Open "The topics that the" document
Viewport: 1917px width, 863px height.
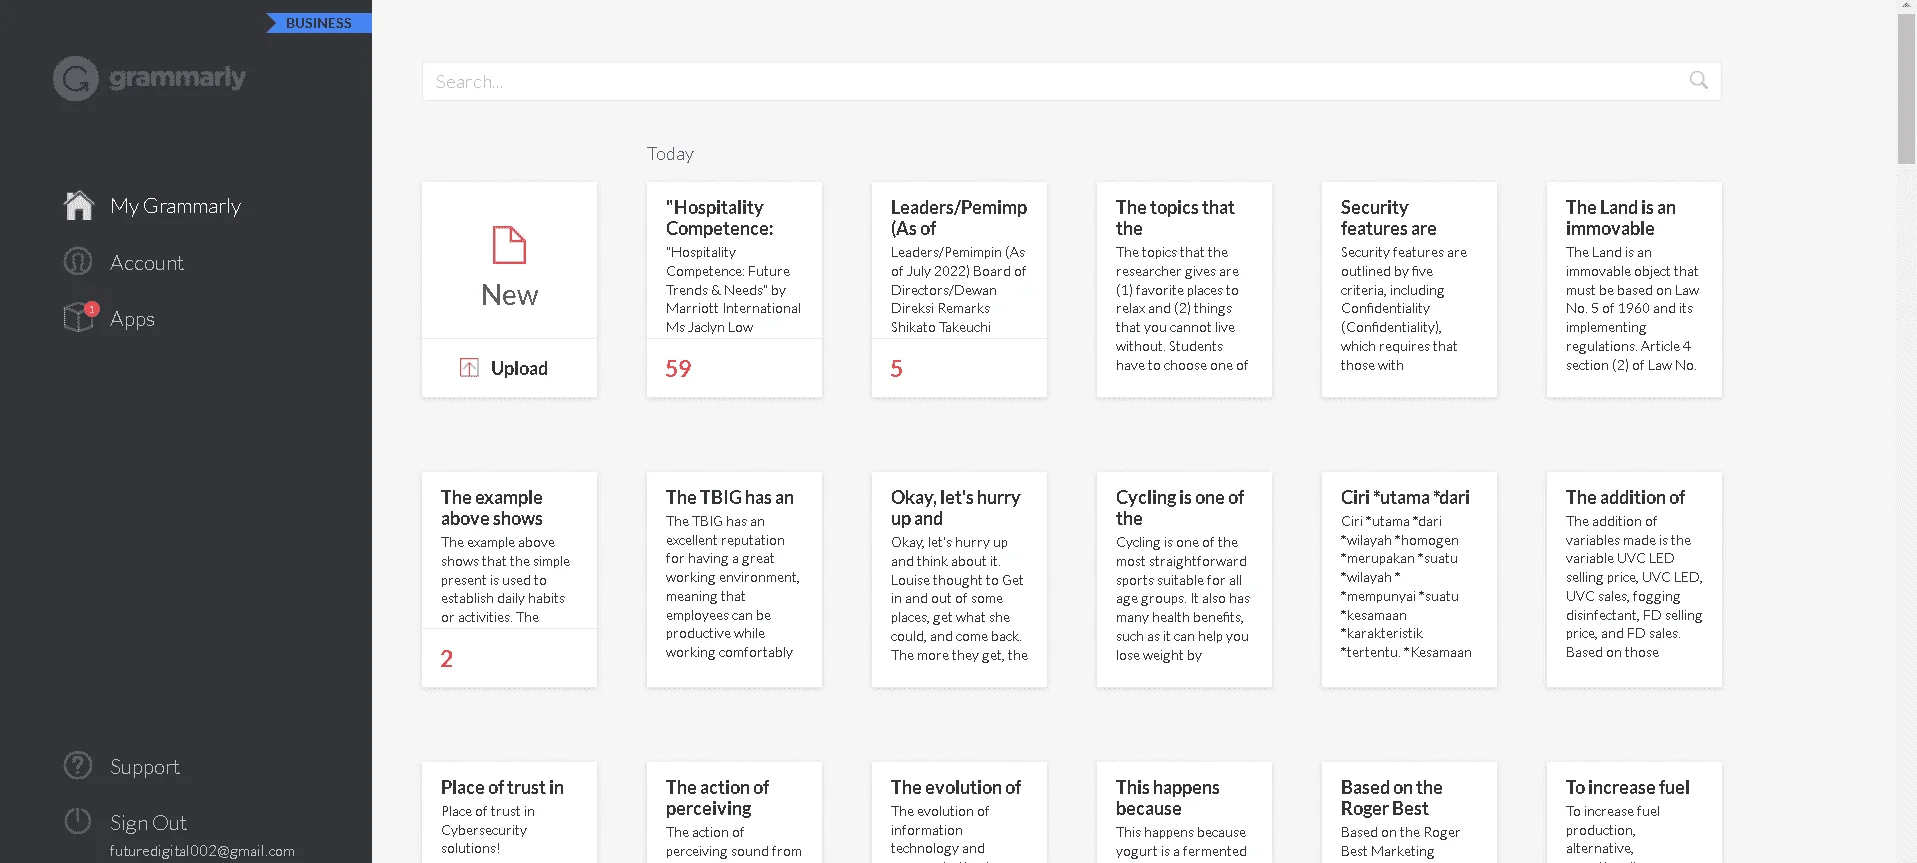pyautogui.click(x=1184, y=289)
